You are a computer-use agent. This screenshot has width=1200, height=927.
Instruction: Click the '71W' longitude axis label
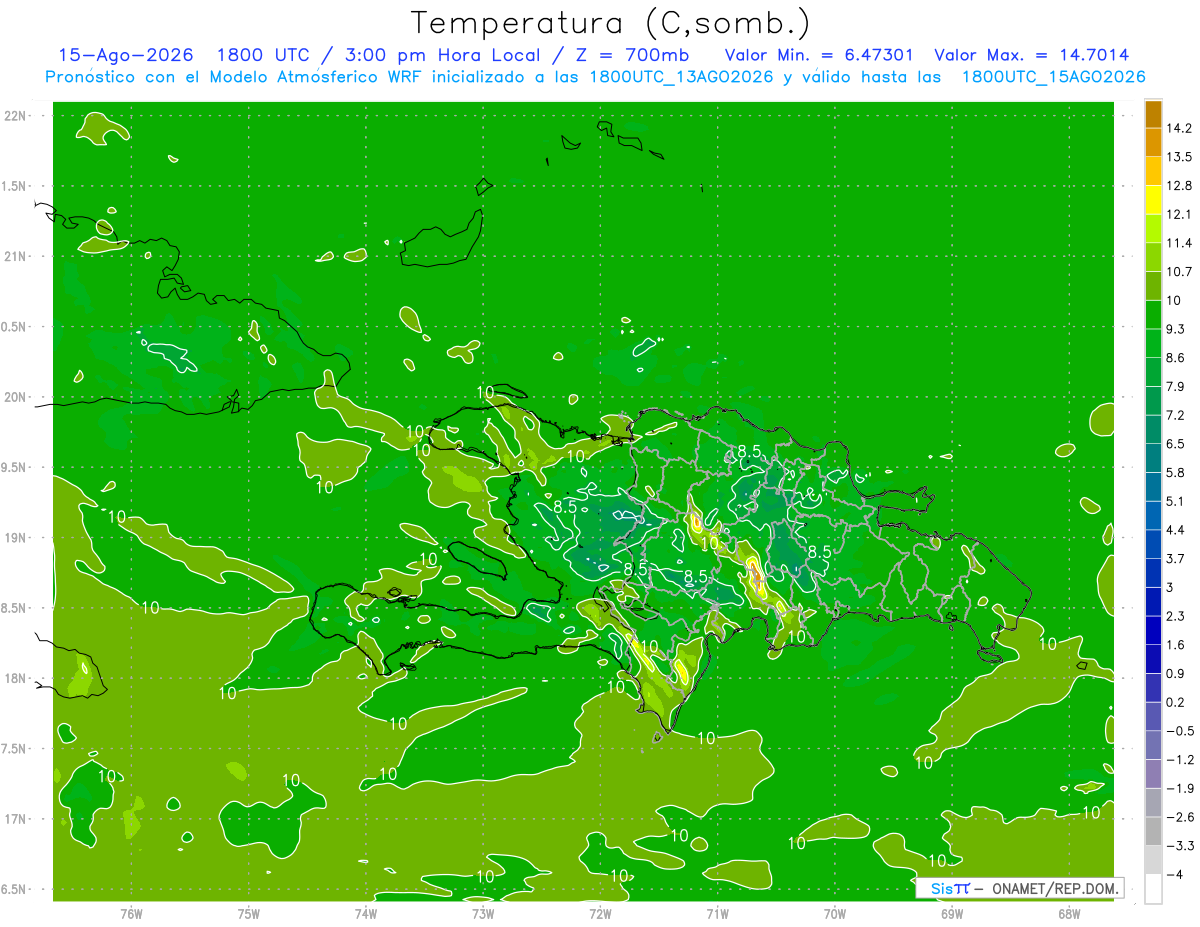717,913
